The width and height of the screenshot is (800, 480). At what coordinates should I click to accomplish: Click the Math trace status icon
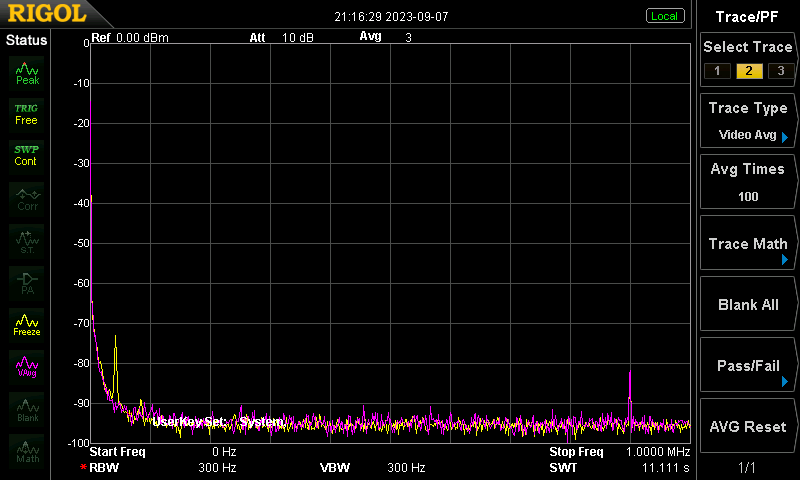pyautogui.click(x=27, y=451)
